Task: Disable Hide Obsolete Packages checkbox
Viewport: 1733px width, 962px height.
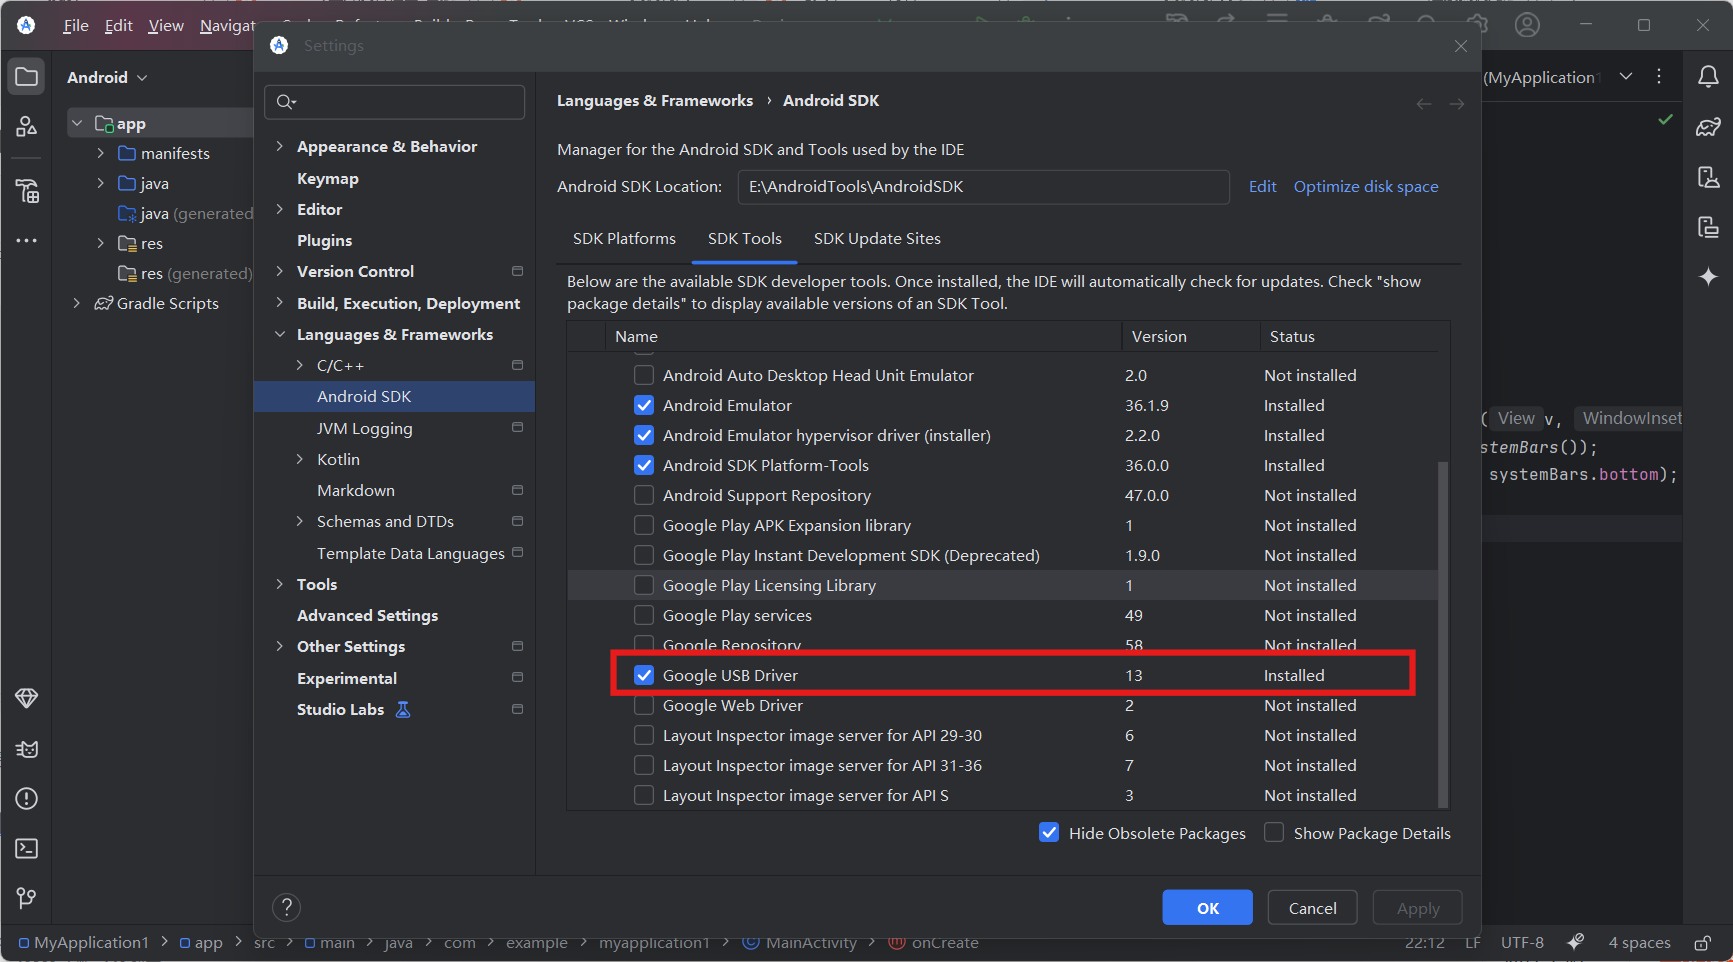Action: (x=1049, y=832)
